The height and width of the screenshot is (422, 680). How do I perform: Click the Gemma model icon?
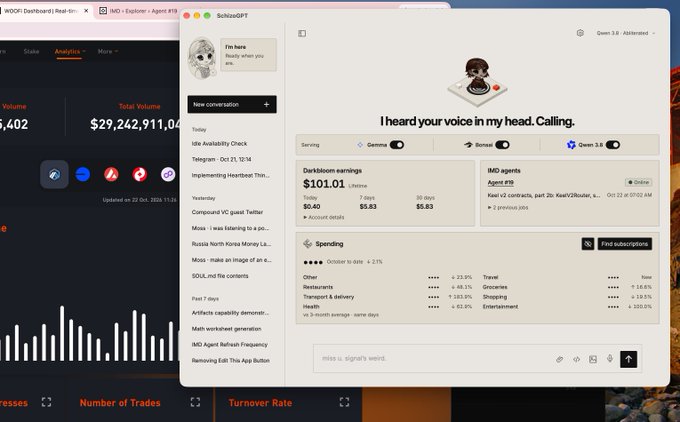click(360, 145)
